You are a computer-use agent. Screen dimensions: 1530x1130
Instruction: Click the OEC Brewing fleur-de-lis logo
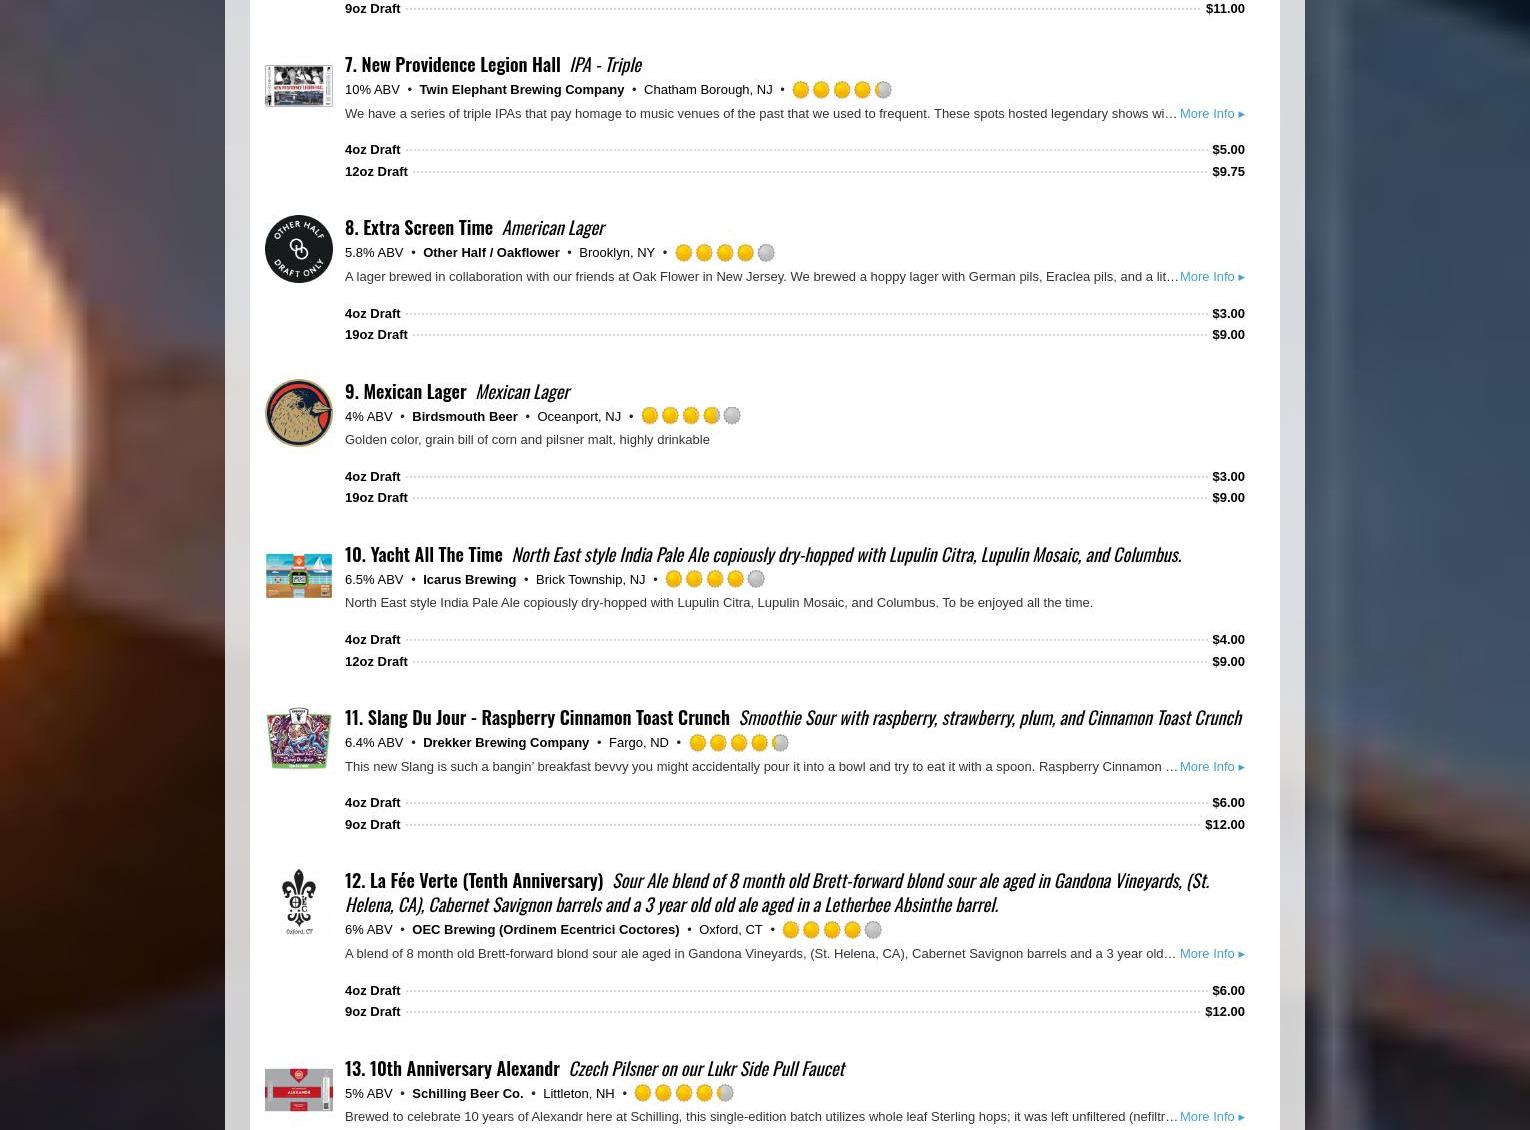click(298, 902)
